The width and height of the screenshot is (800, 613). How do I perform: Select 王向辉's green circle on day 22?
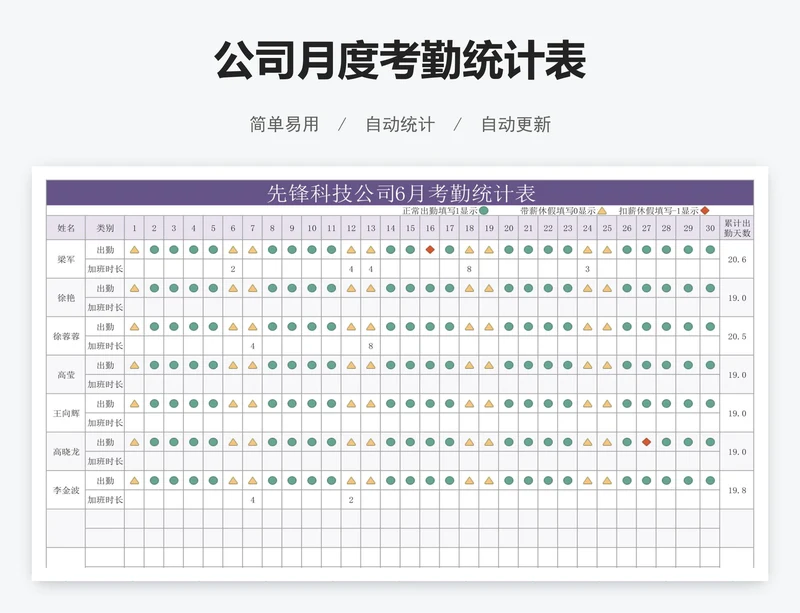[x=548, y=404]
